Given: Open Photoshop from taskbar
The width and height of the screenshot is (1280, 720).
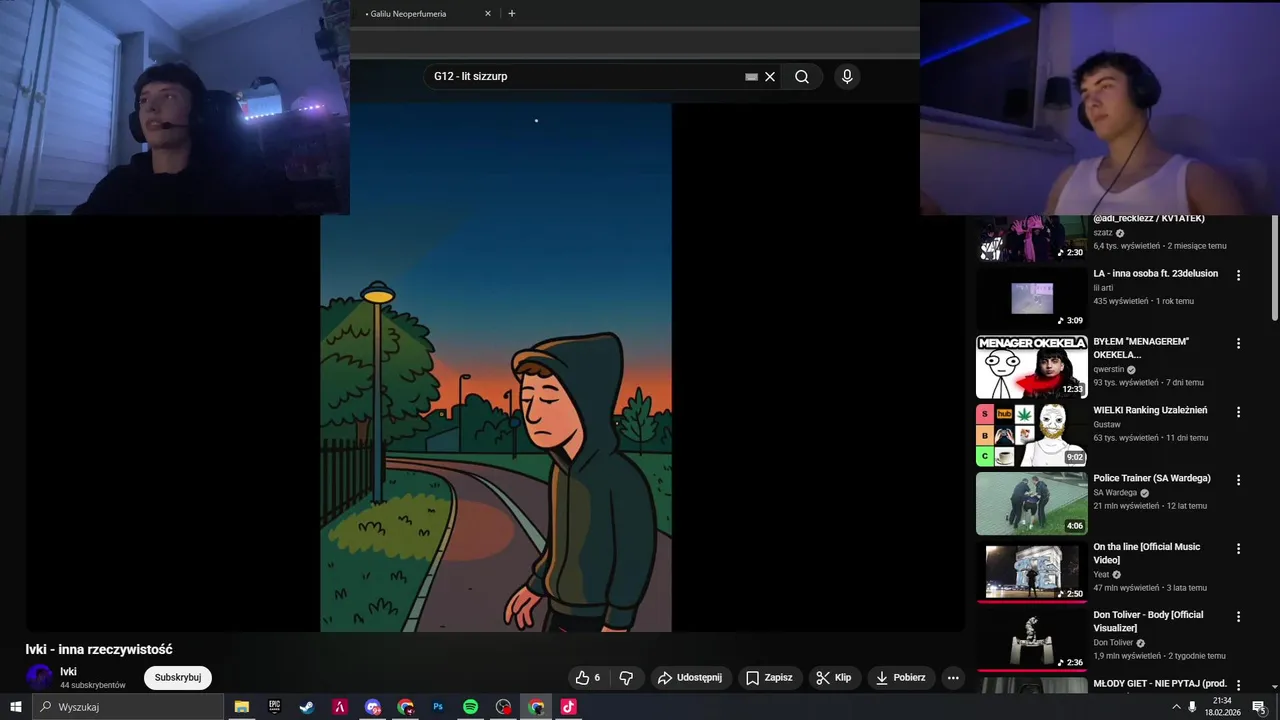Looking at the screenshot, I should (438, 707).
